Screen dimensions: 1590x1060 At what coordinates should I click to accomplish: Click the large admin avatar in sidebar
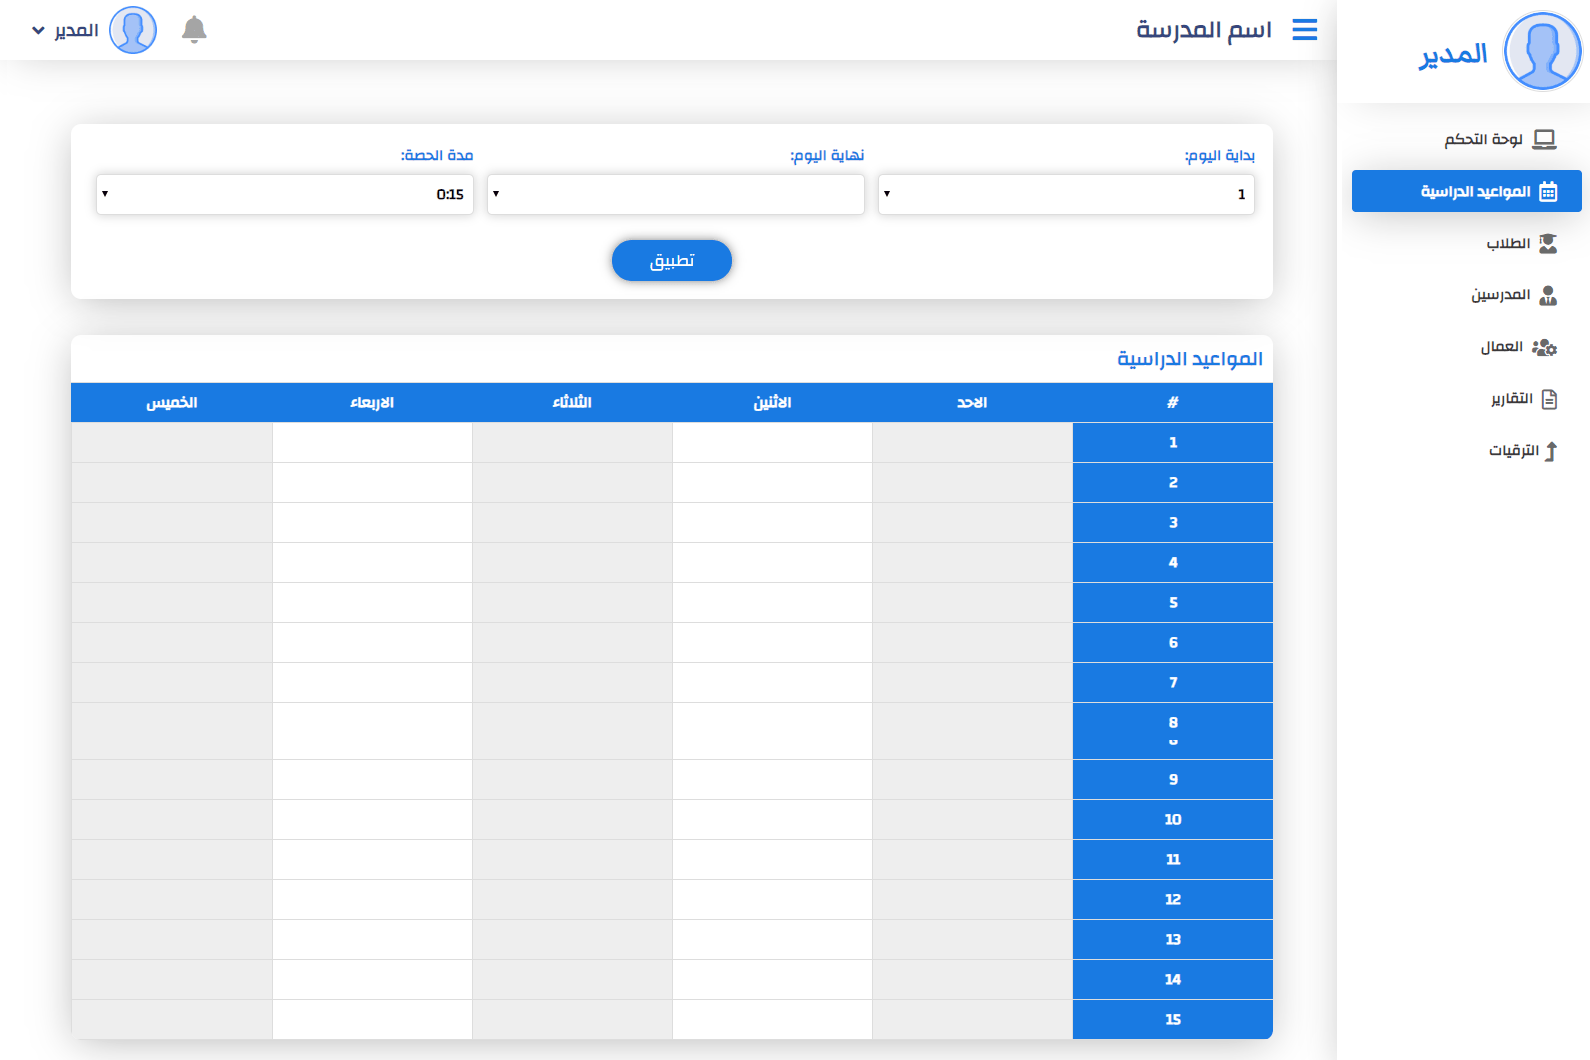point(1542,51)
